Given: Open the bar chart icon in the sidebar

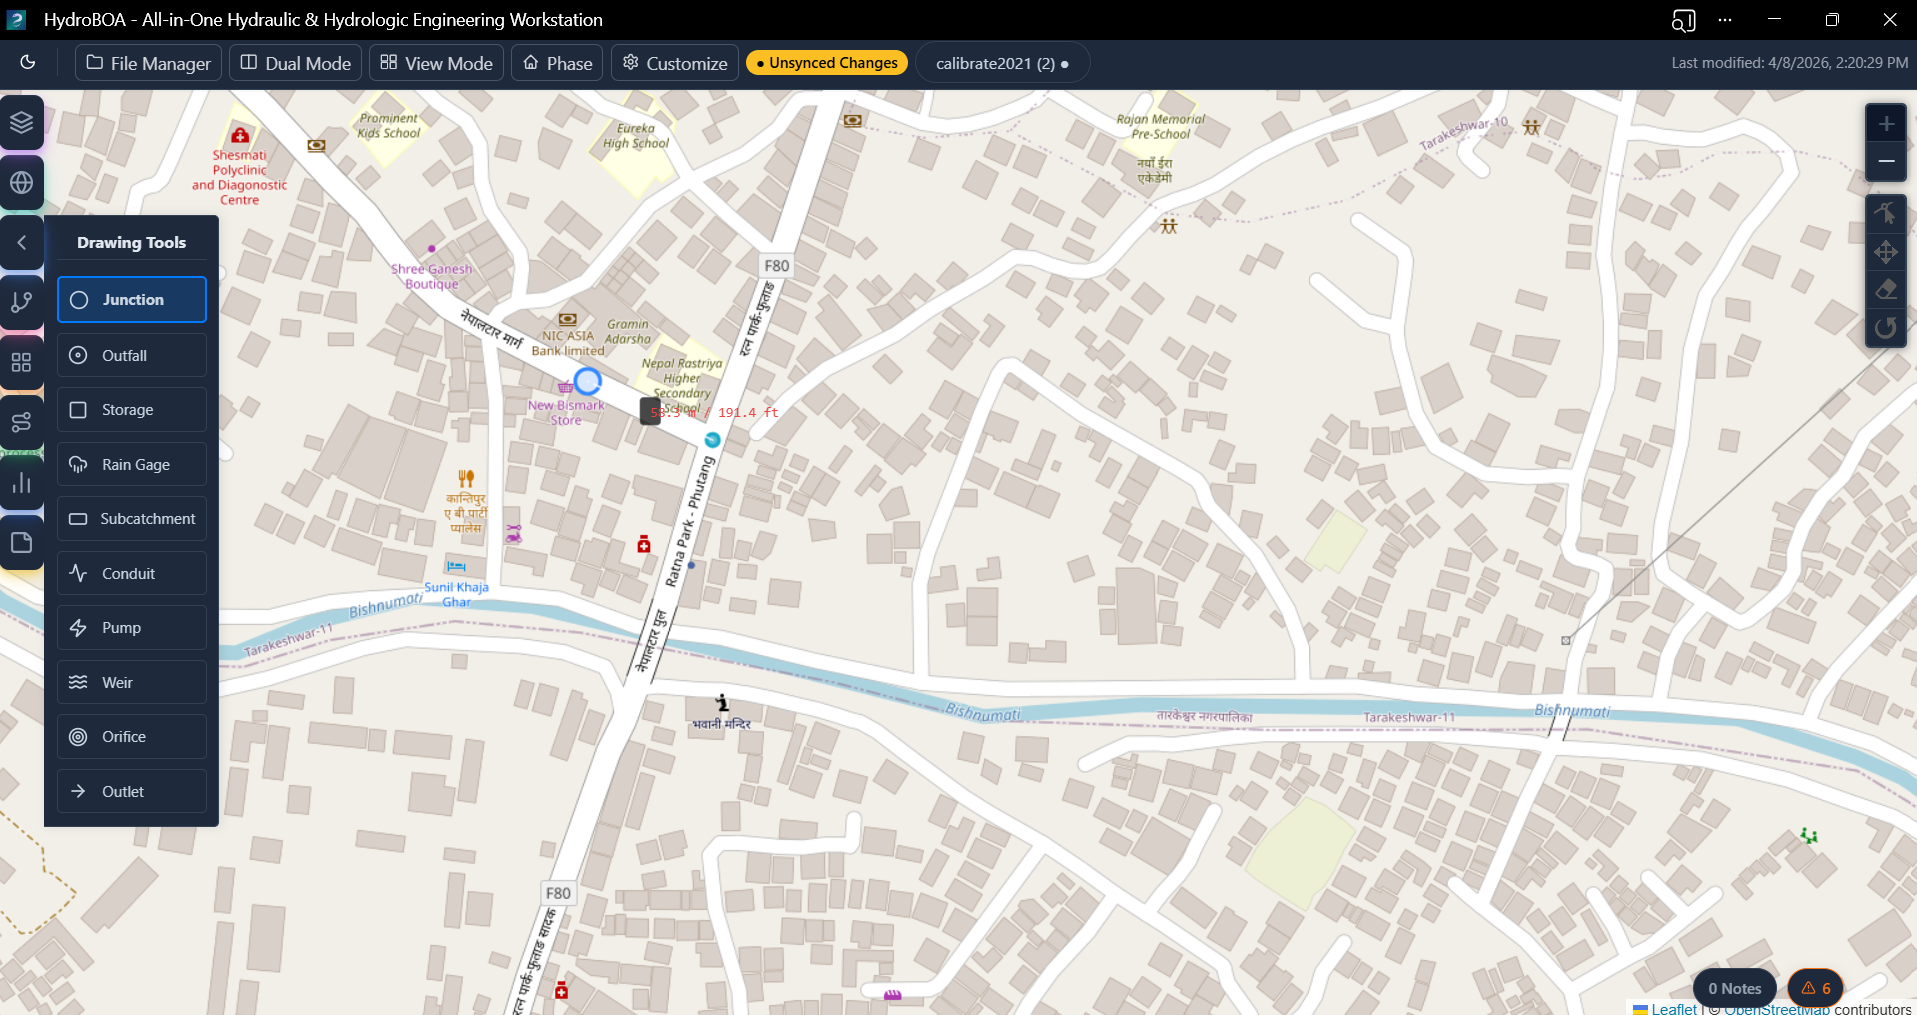Looking at the screenshot, I should pyautogui.click(x=22, y=484).
